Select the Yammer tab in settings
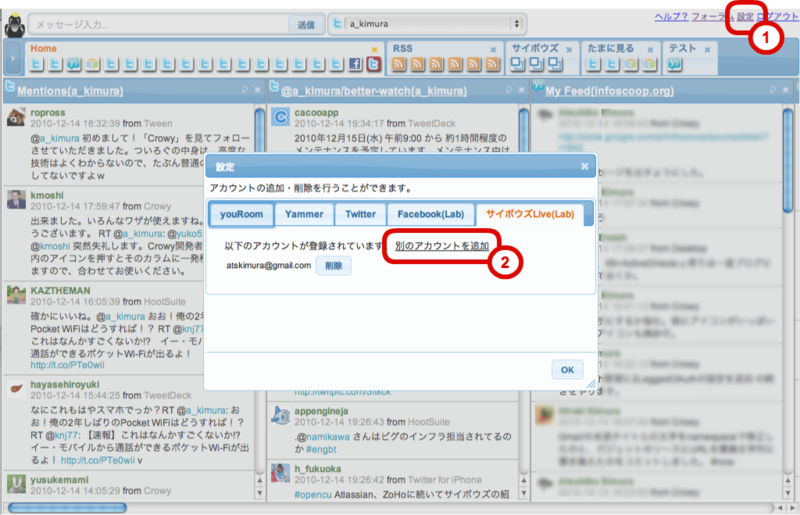This screenshot has height=515, width=800. tap(304, 214)
